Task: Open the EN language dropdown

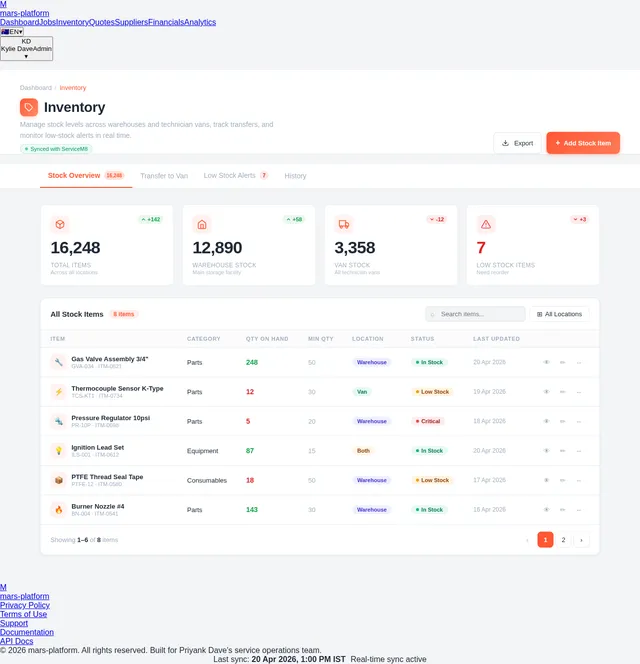Action: point(12,32)
